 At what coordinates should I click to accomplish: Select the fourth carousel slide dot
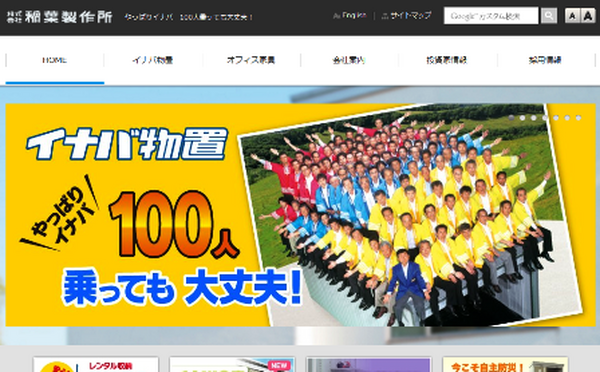pyautogui.click(x=545, y=118)
